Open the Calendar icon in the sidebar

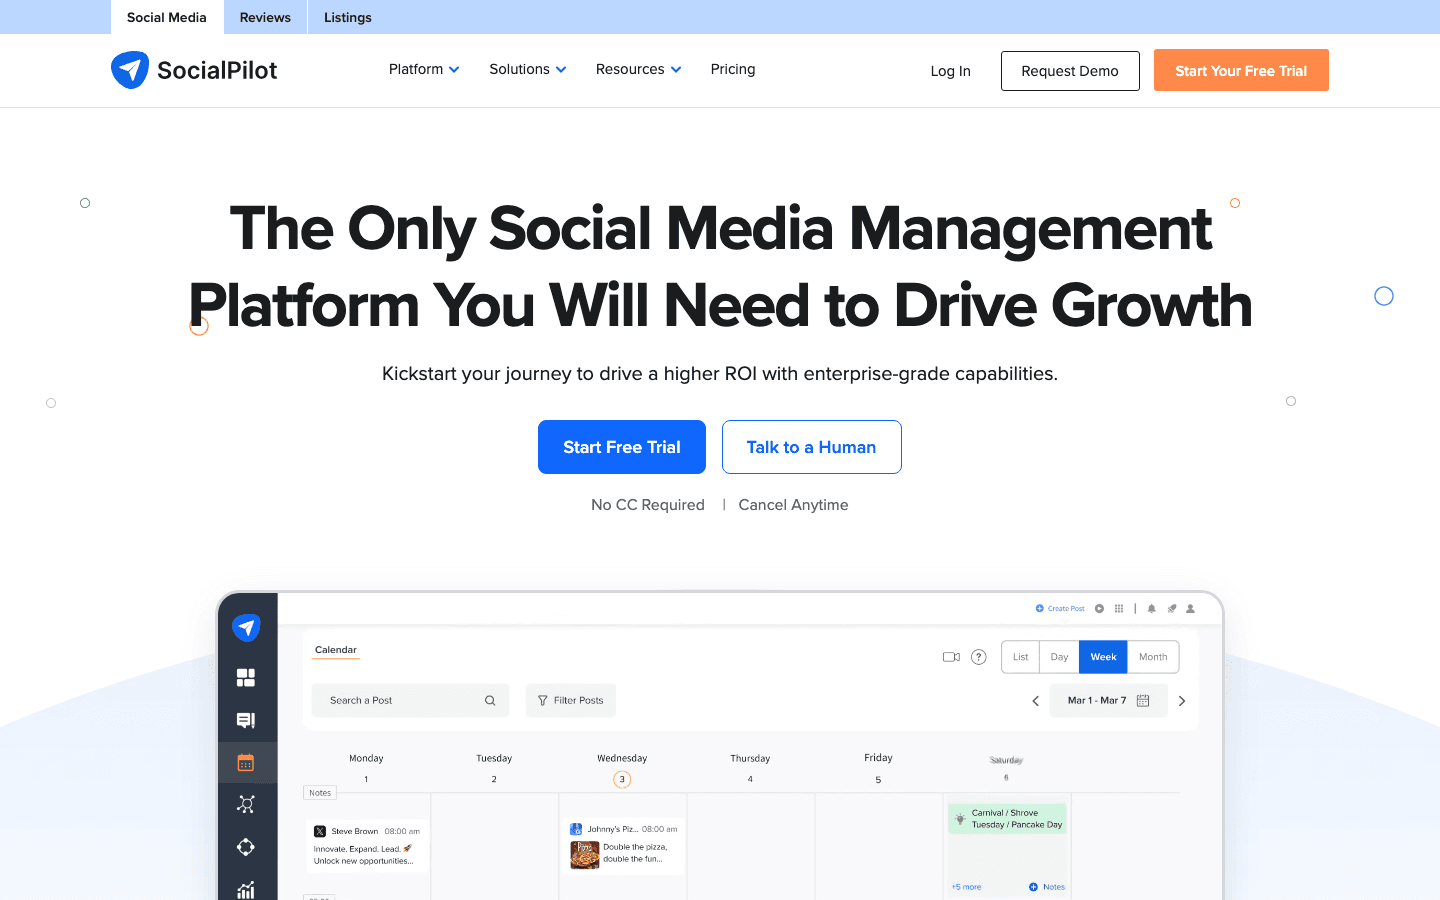click(247, 761)
